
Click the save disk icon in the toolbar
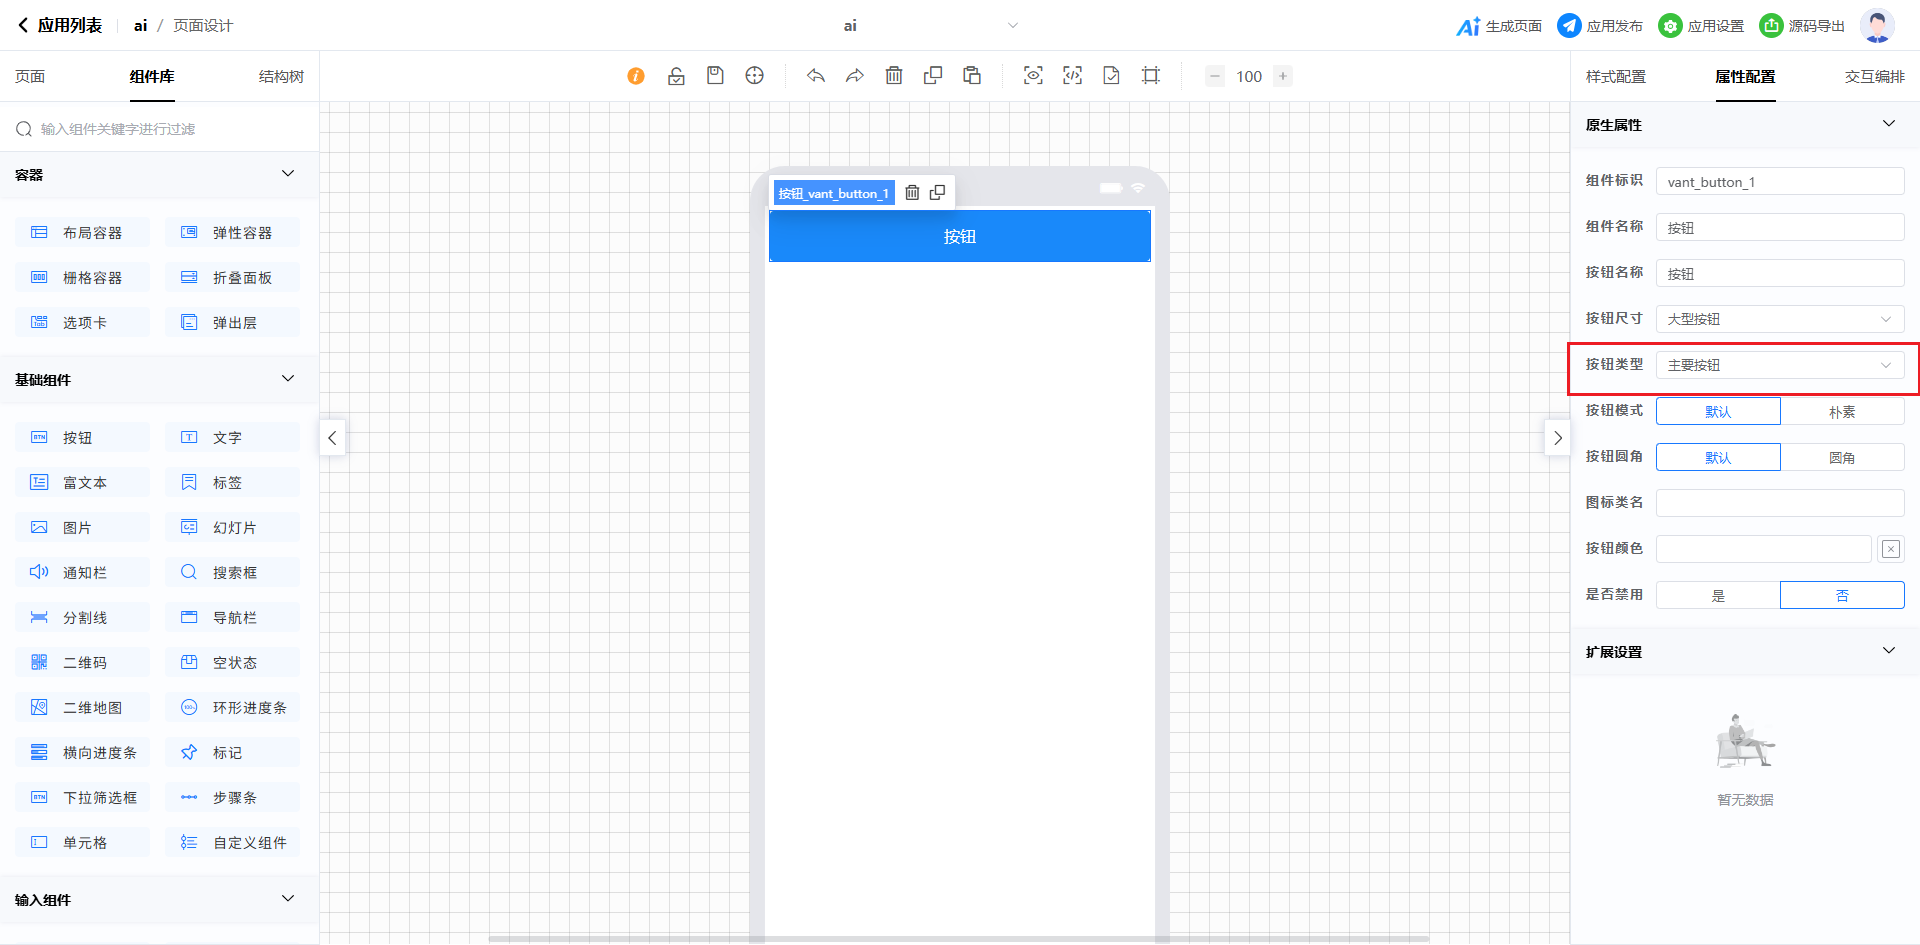pyautogui.click(x=715, y=76)
